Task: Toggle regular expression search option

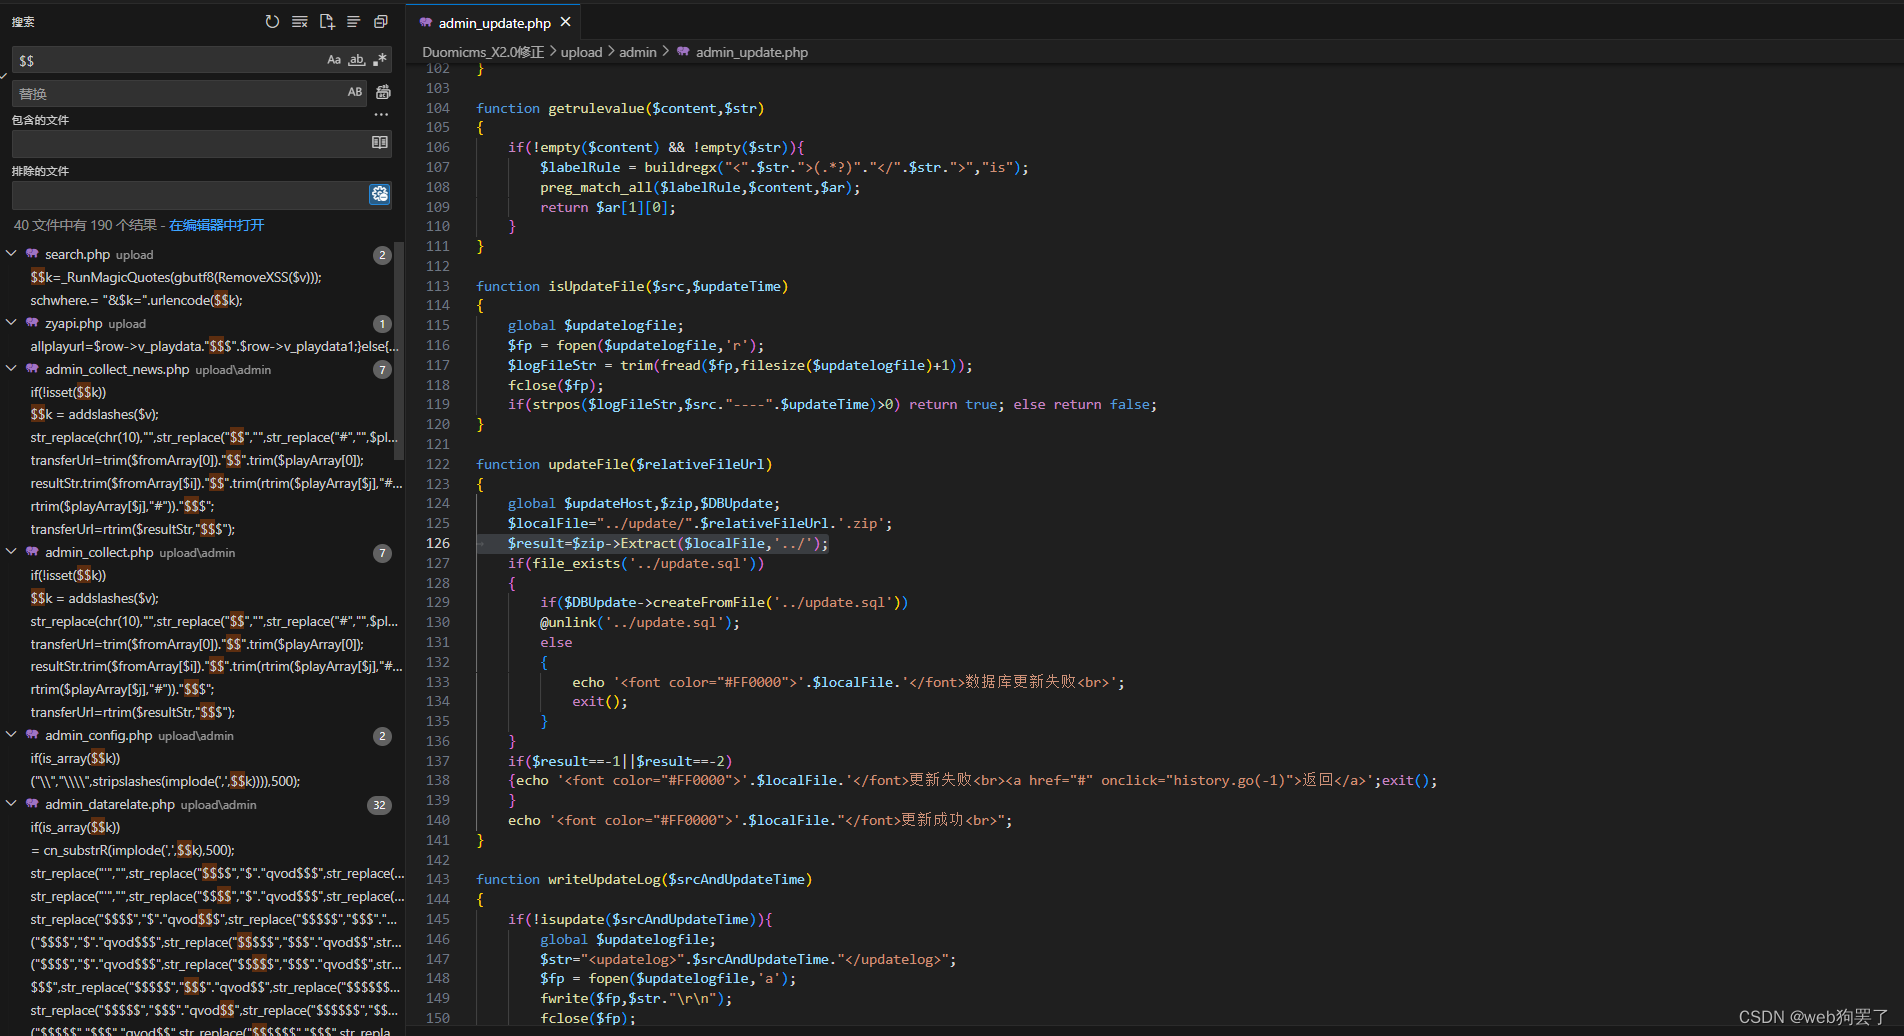Action: click(380, 60)
